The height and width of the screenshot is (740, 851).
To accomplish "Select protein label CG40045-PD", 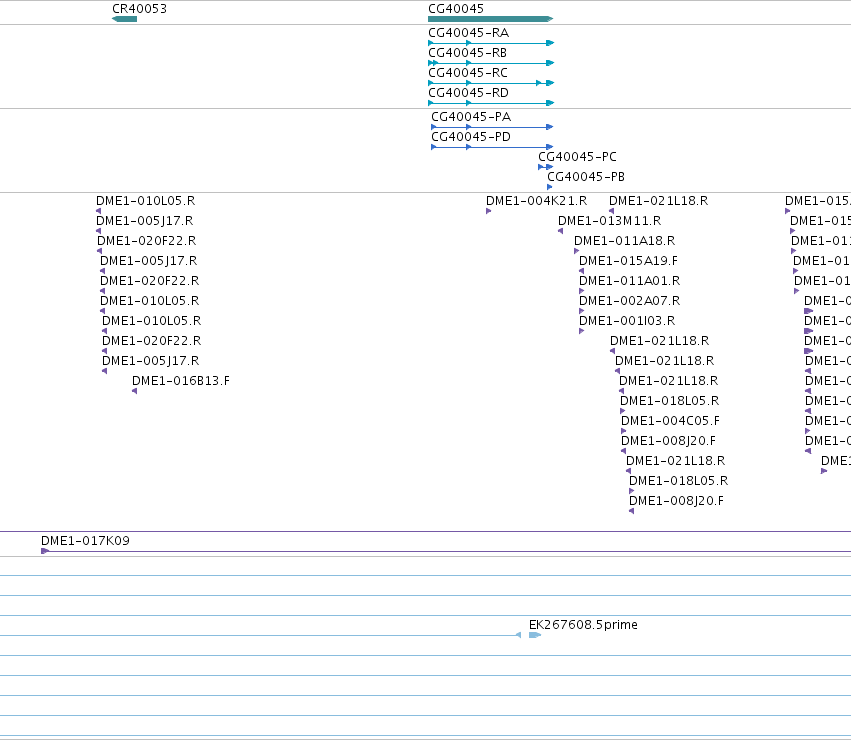I will click(x=471, y=137).
